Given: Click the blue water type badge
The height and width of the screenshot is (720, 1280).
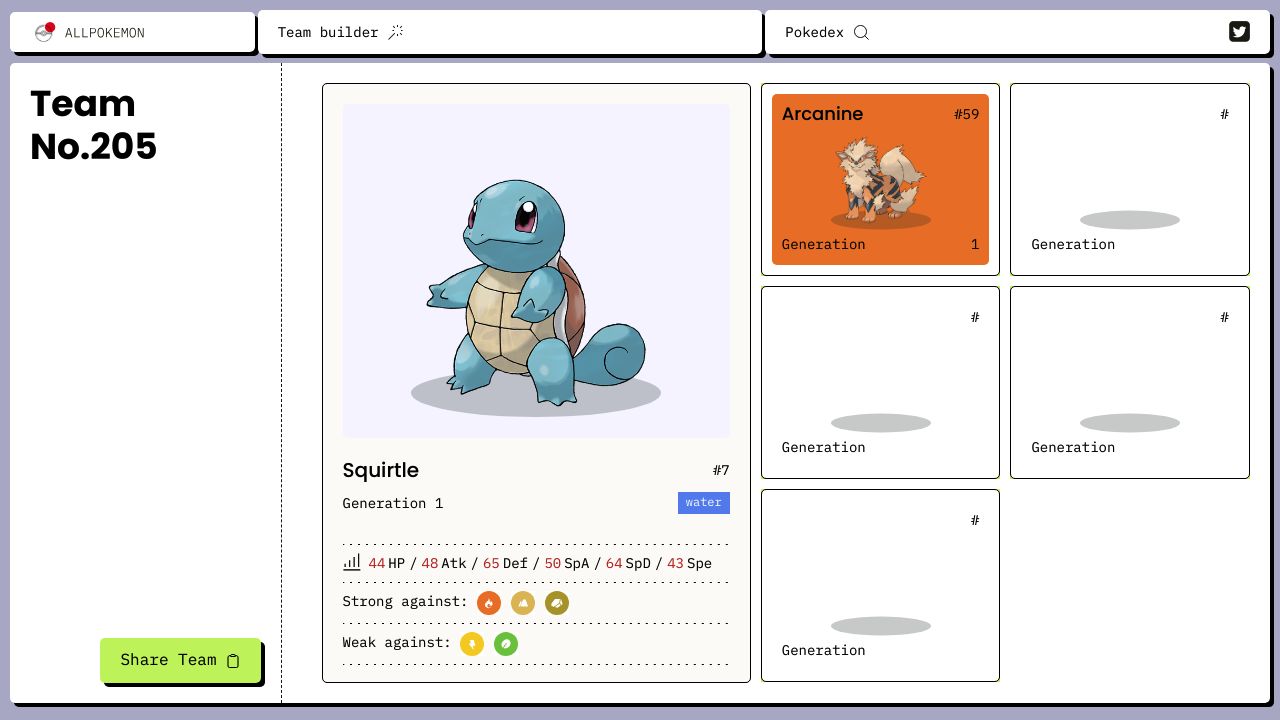Looking at the screenshot, I should (x=703, y=503).
